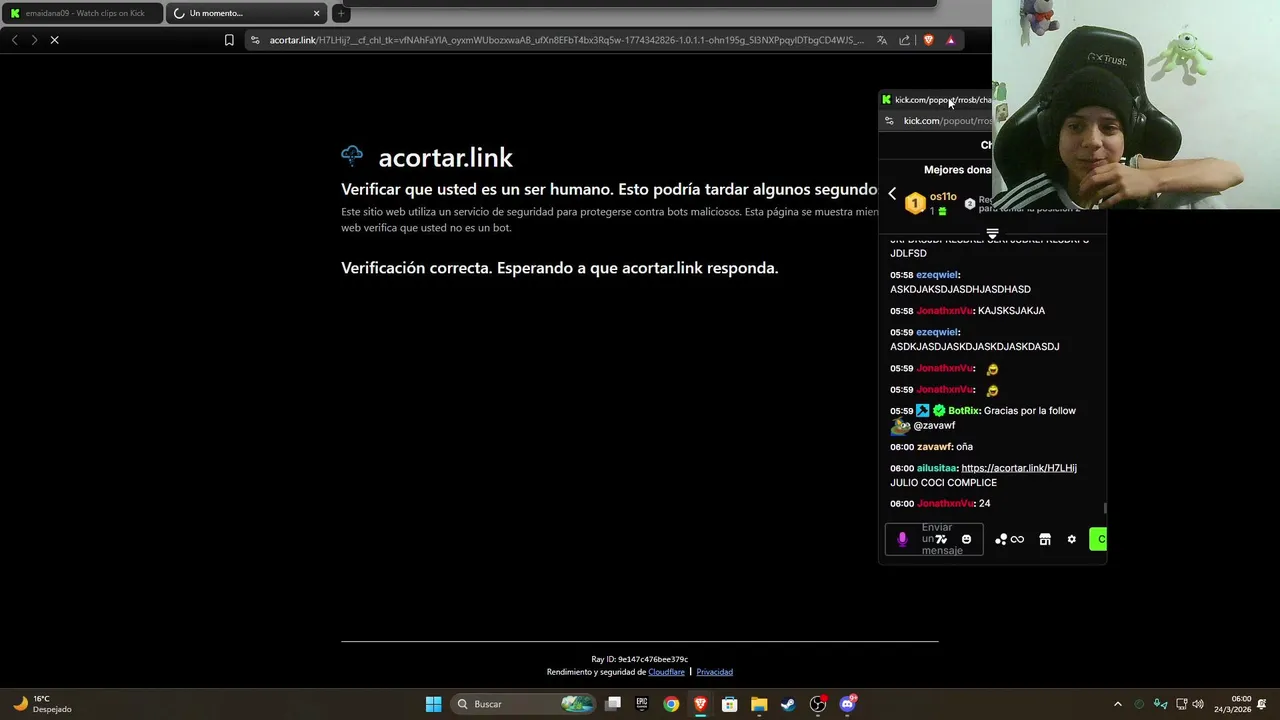Image resolution: width=1280 pixels, height=720 pixels.
Task: Open the Privacidad link in footer
Action: (x=714, y=672)
